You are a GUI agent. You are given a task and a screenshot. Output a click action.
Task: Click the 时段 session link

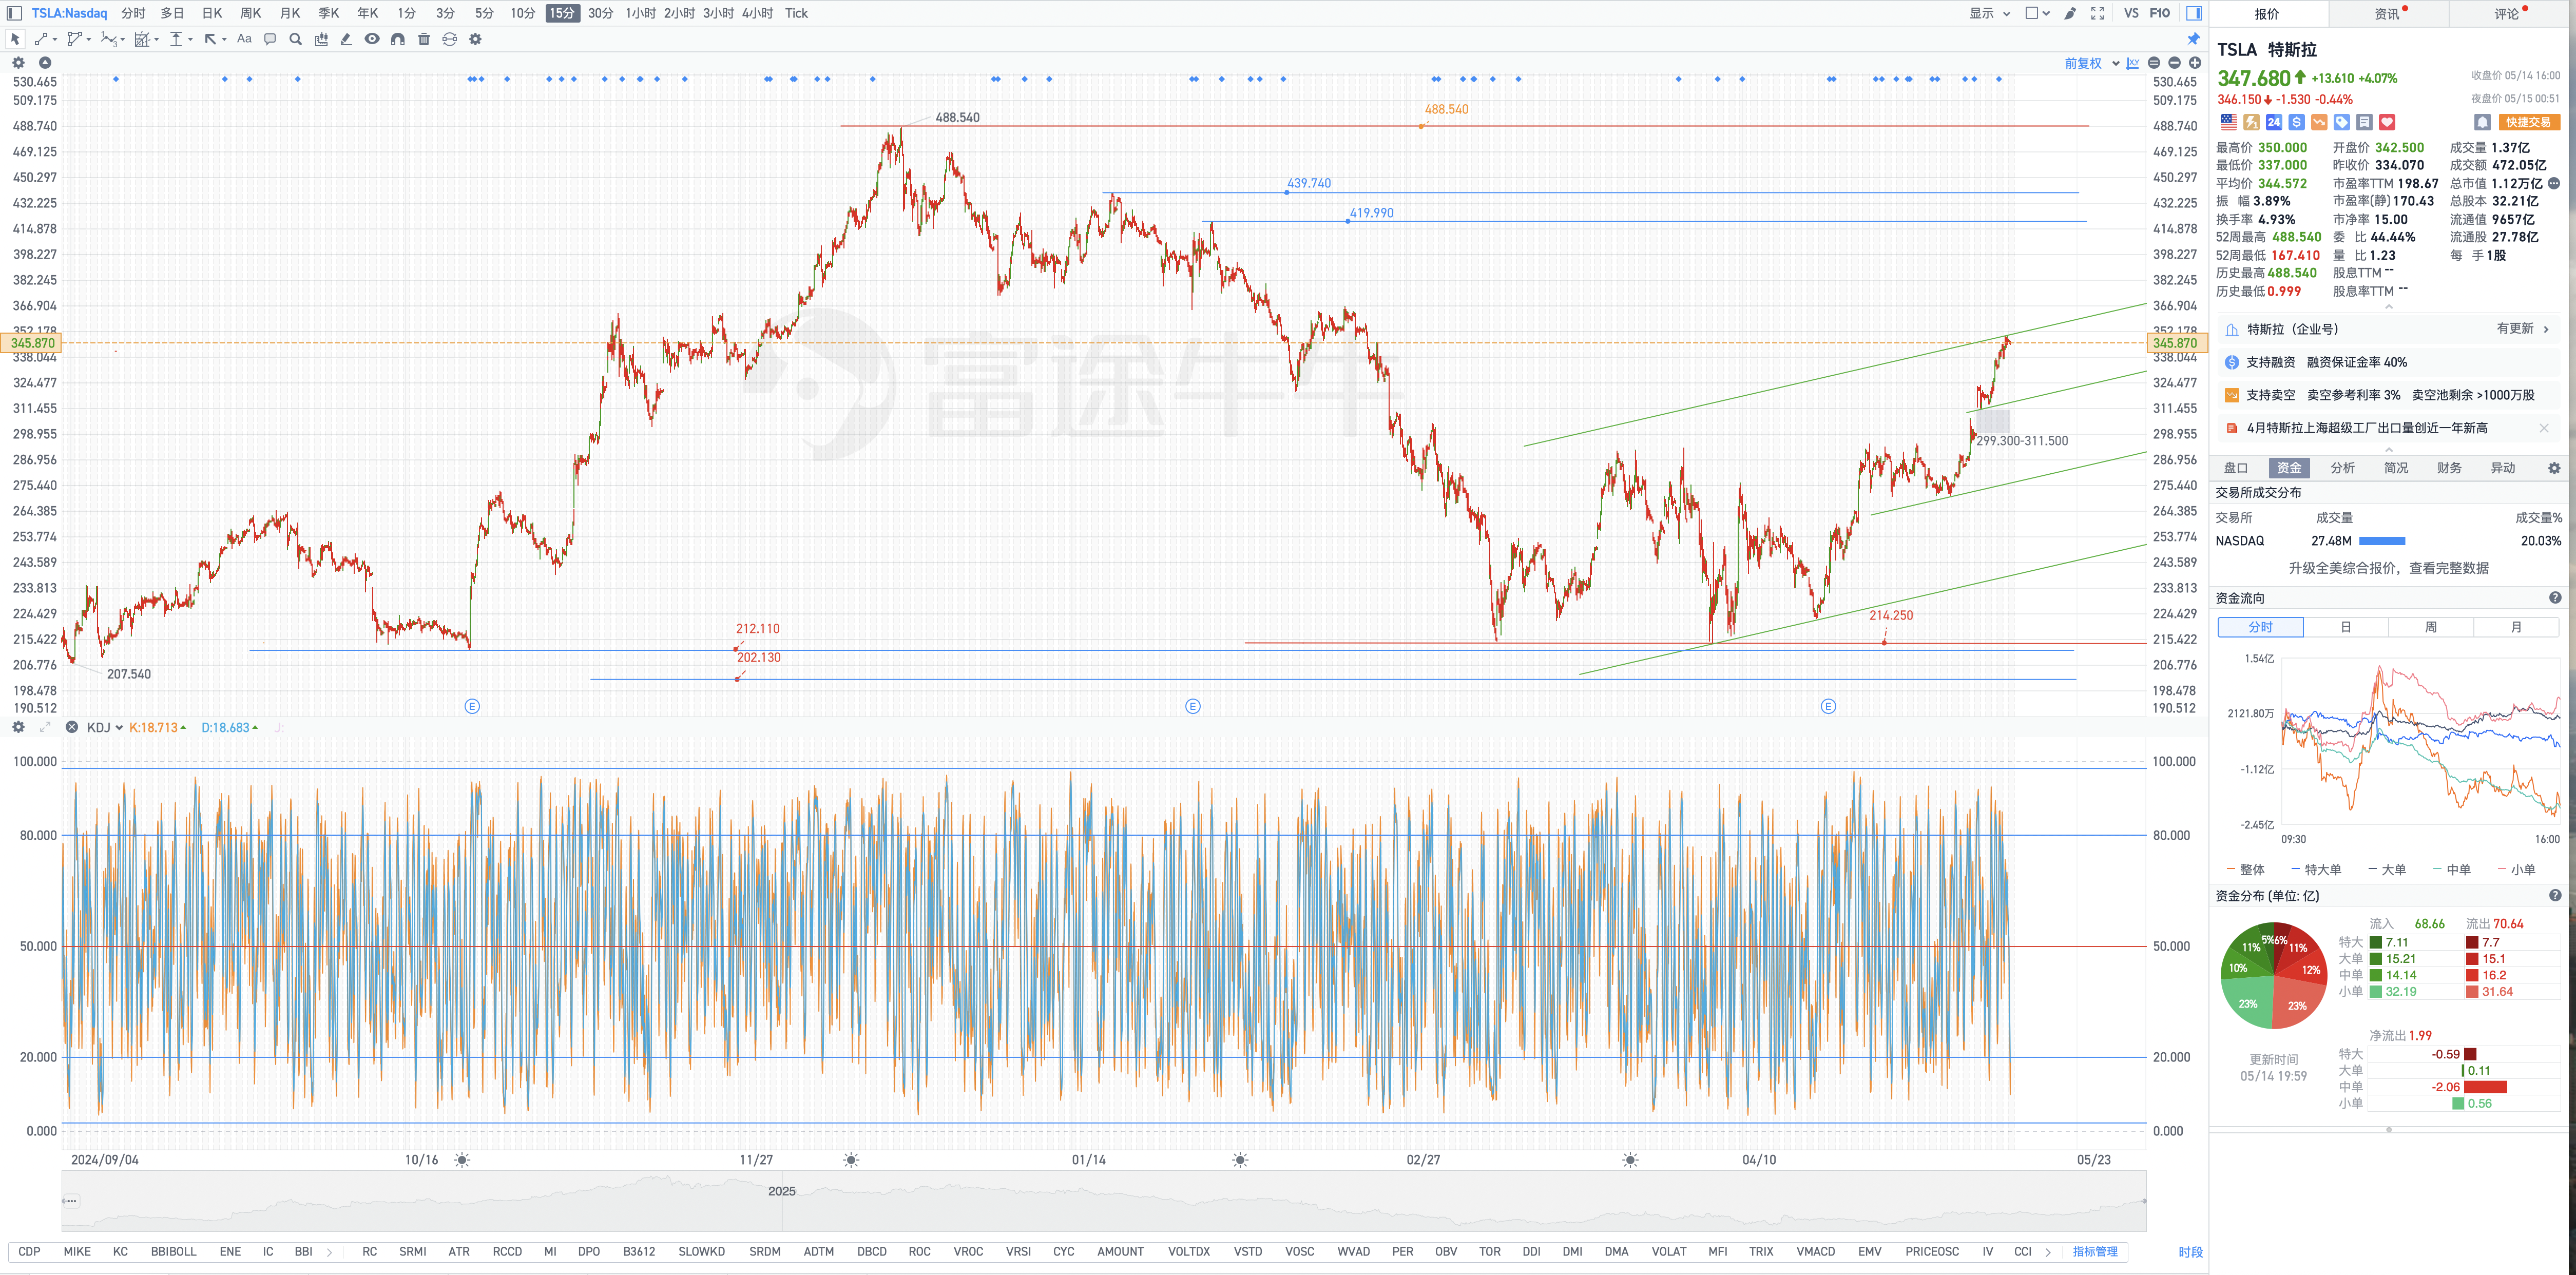(x=2190, y=1252)
